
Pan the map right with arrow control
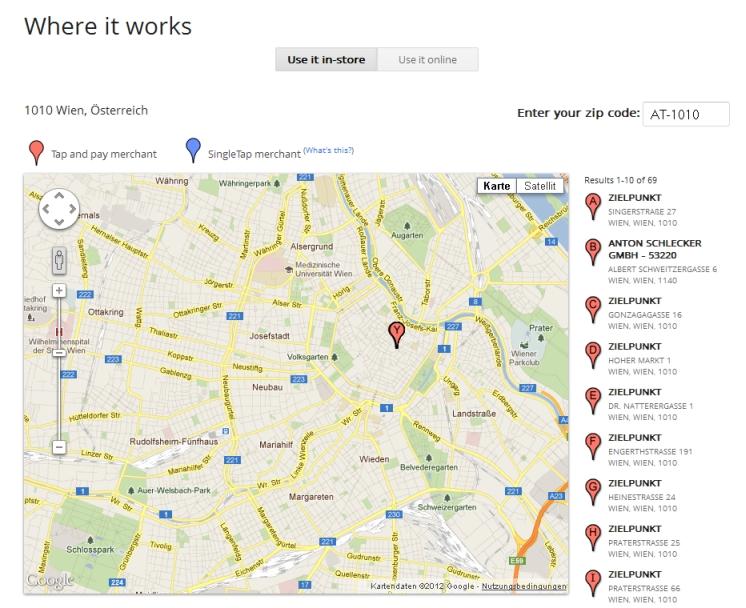pyautogui.click(x=72, y=208)
